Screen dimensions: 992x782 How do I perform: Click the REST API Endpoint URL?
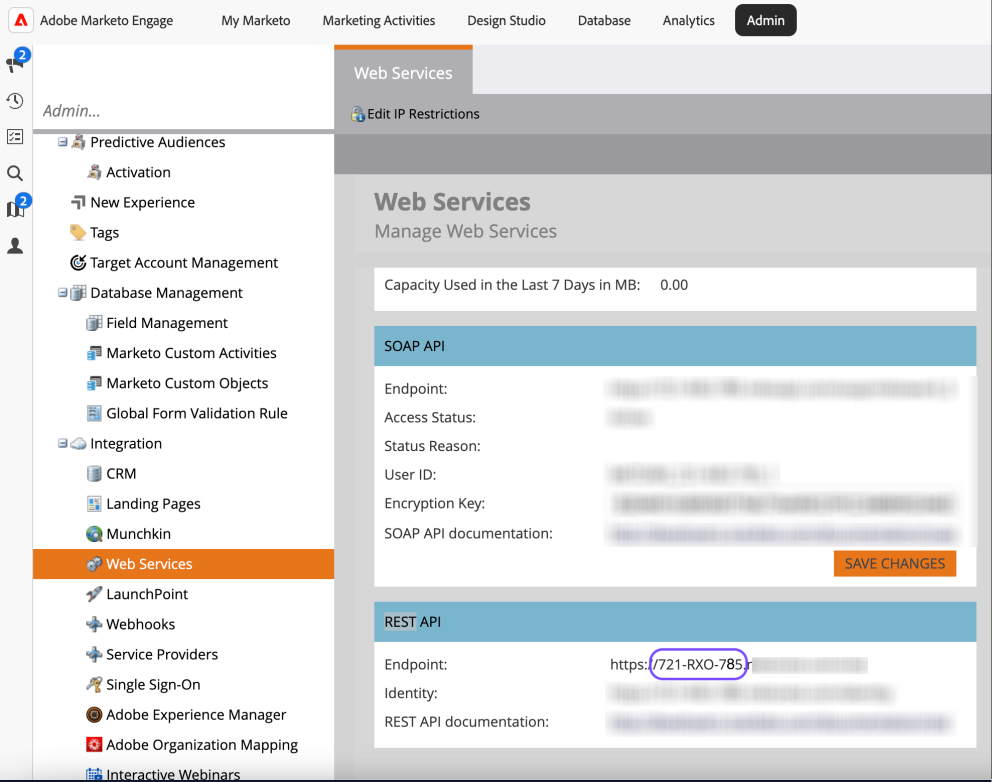click(x=738, y=664)
